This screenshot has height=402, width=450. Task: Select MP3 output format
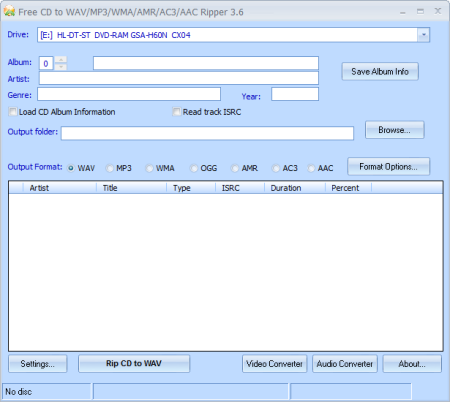[x=110, y=168]
